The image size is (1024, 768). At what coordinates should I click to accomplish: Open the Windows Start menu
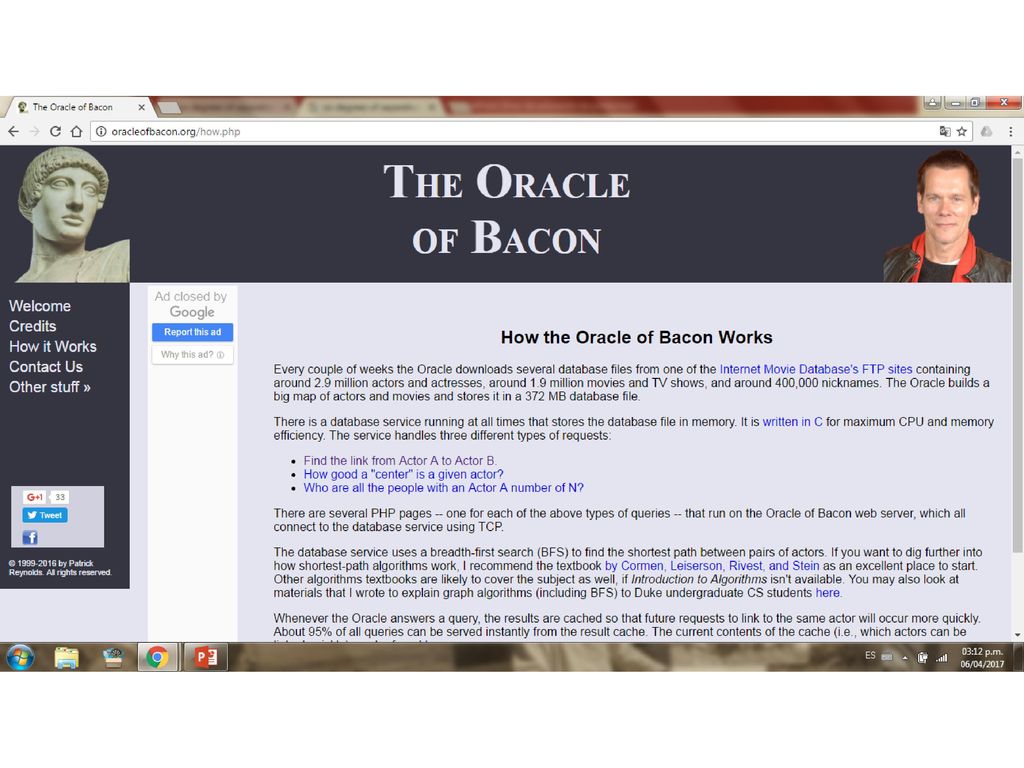click(20, 657)
